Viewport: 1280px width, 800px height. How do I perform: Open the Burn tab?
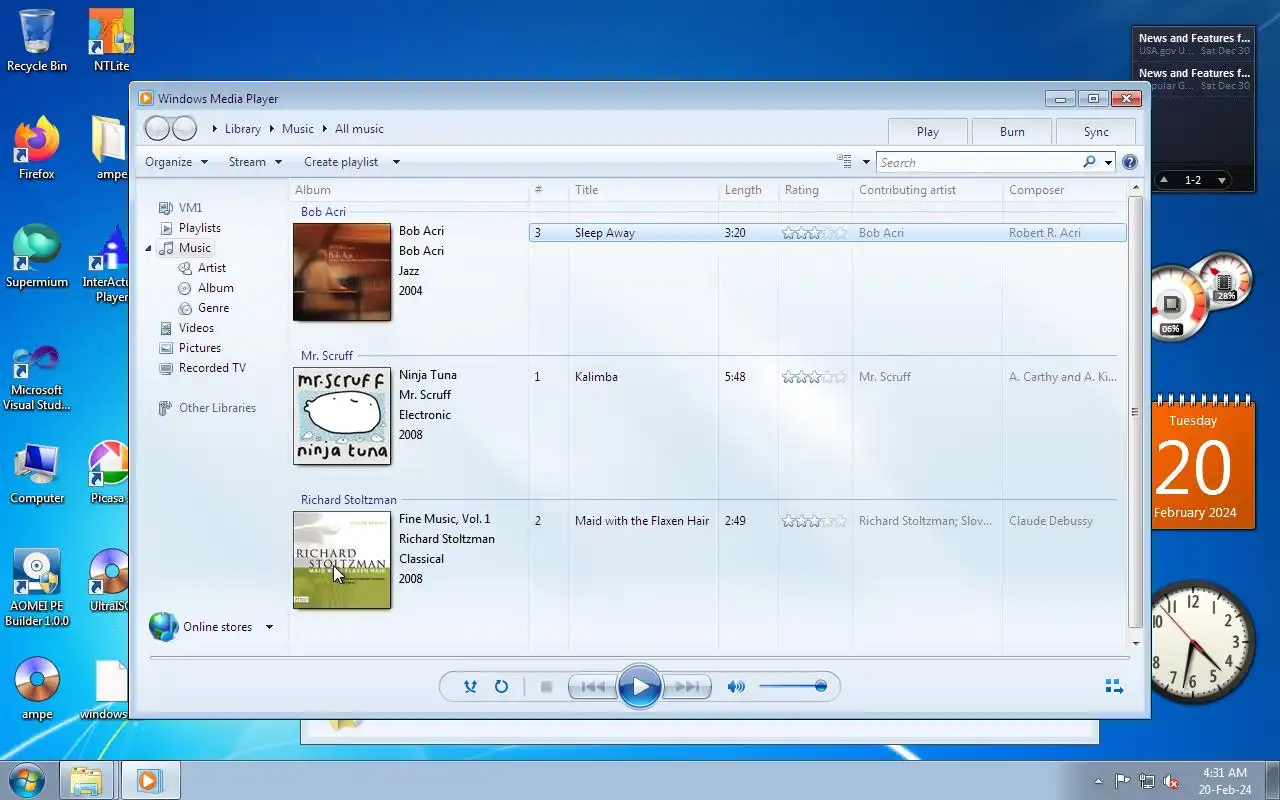(x=1012, y=132)
